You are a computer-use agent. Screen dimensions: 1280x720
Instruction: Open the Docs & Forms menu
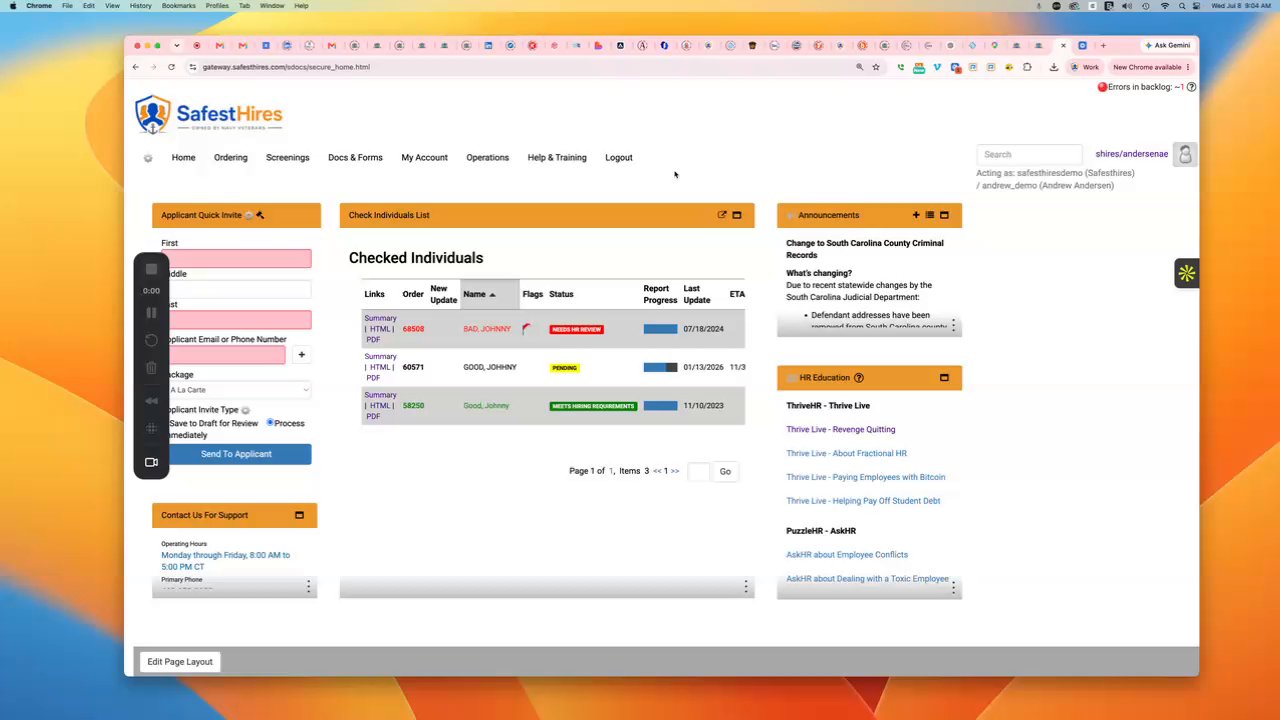click(355, 157)
